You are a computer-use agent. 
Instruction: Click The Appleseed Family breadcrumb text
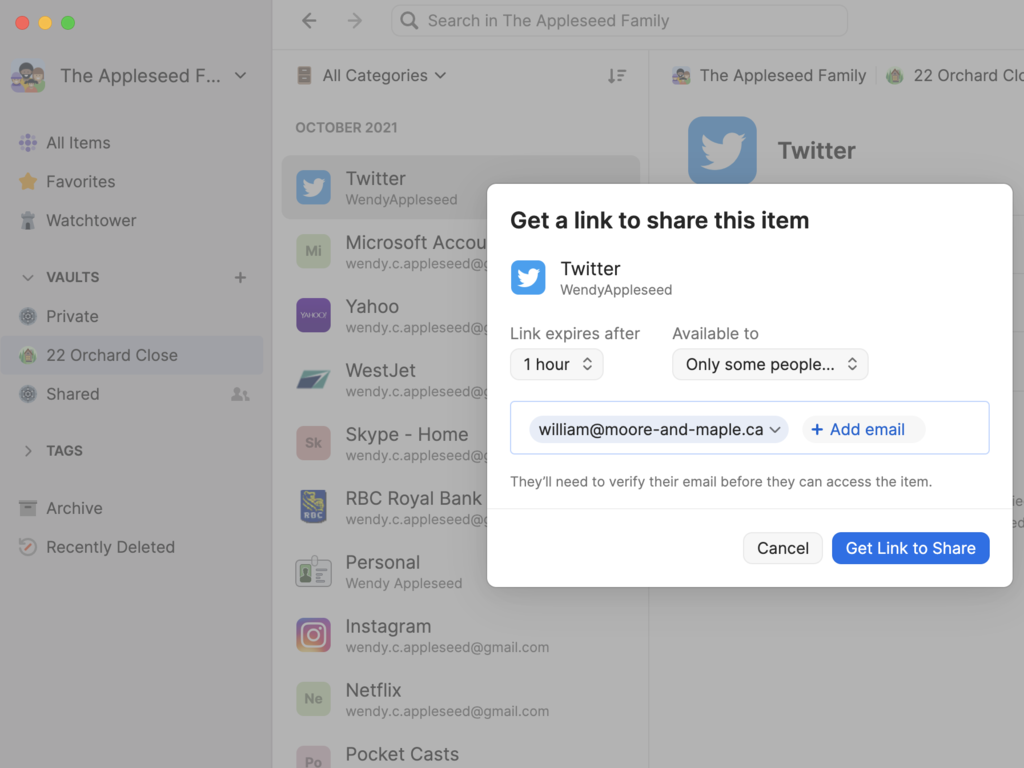782,76
